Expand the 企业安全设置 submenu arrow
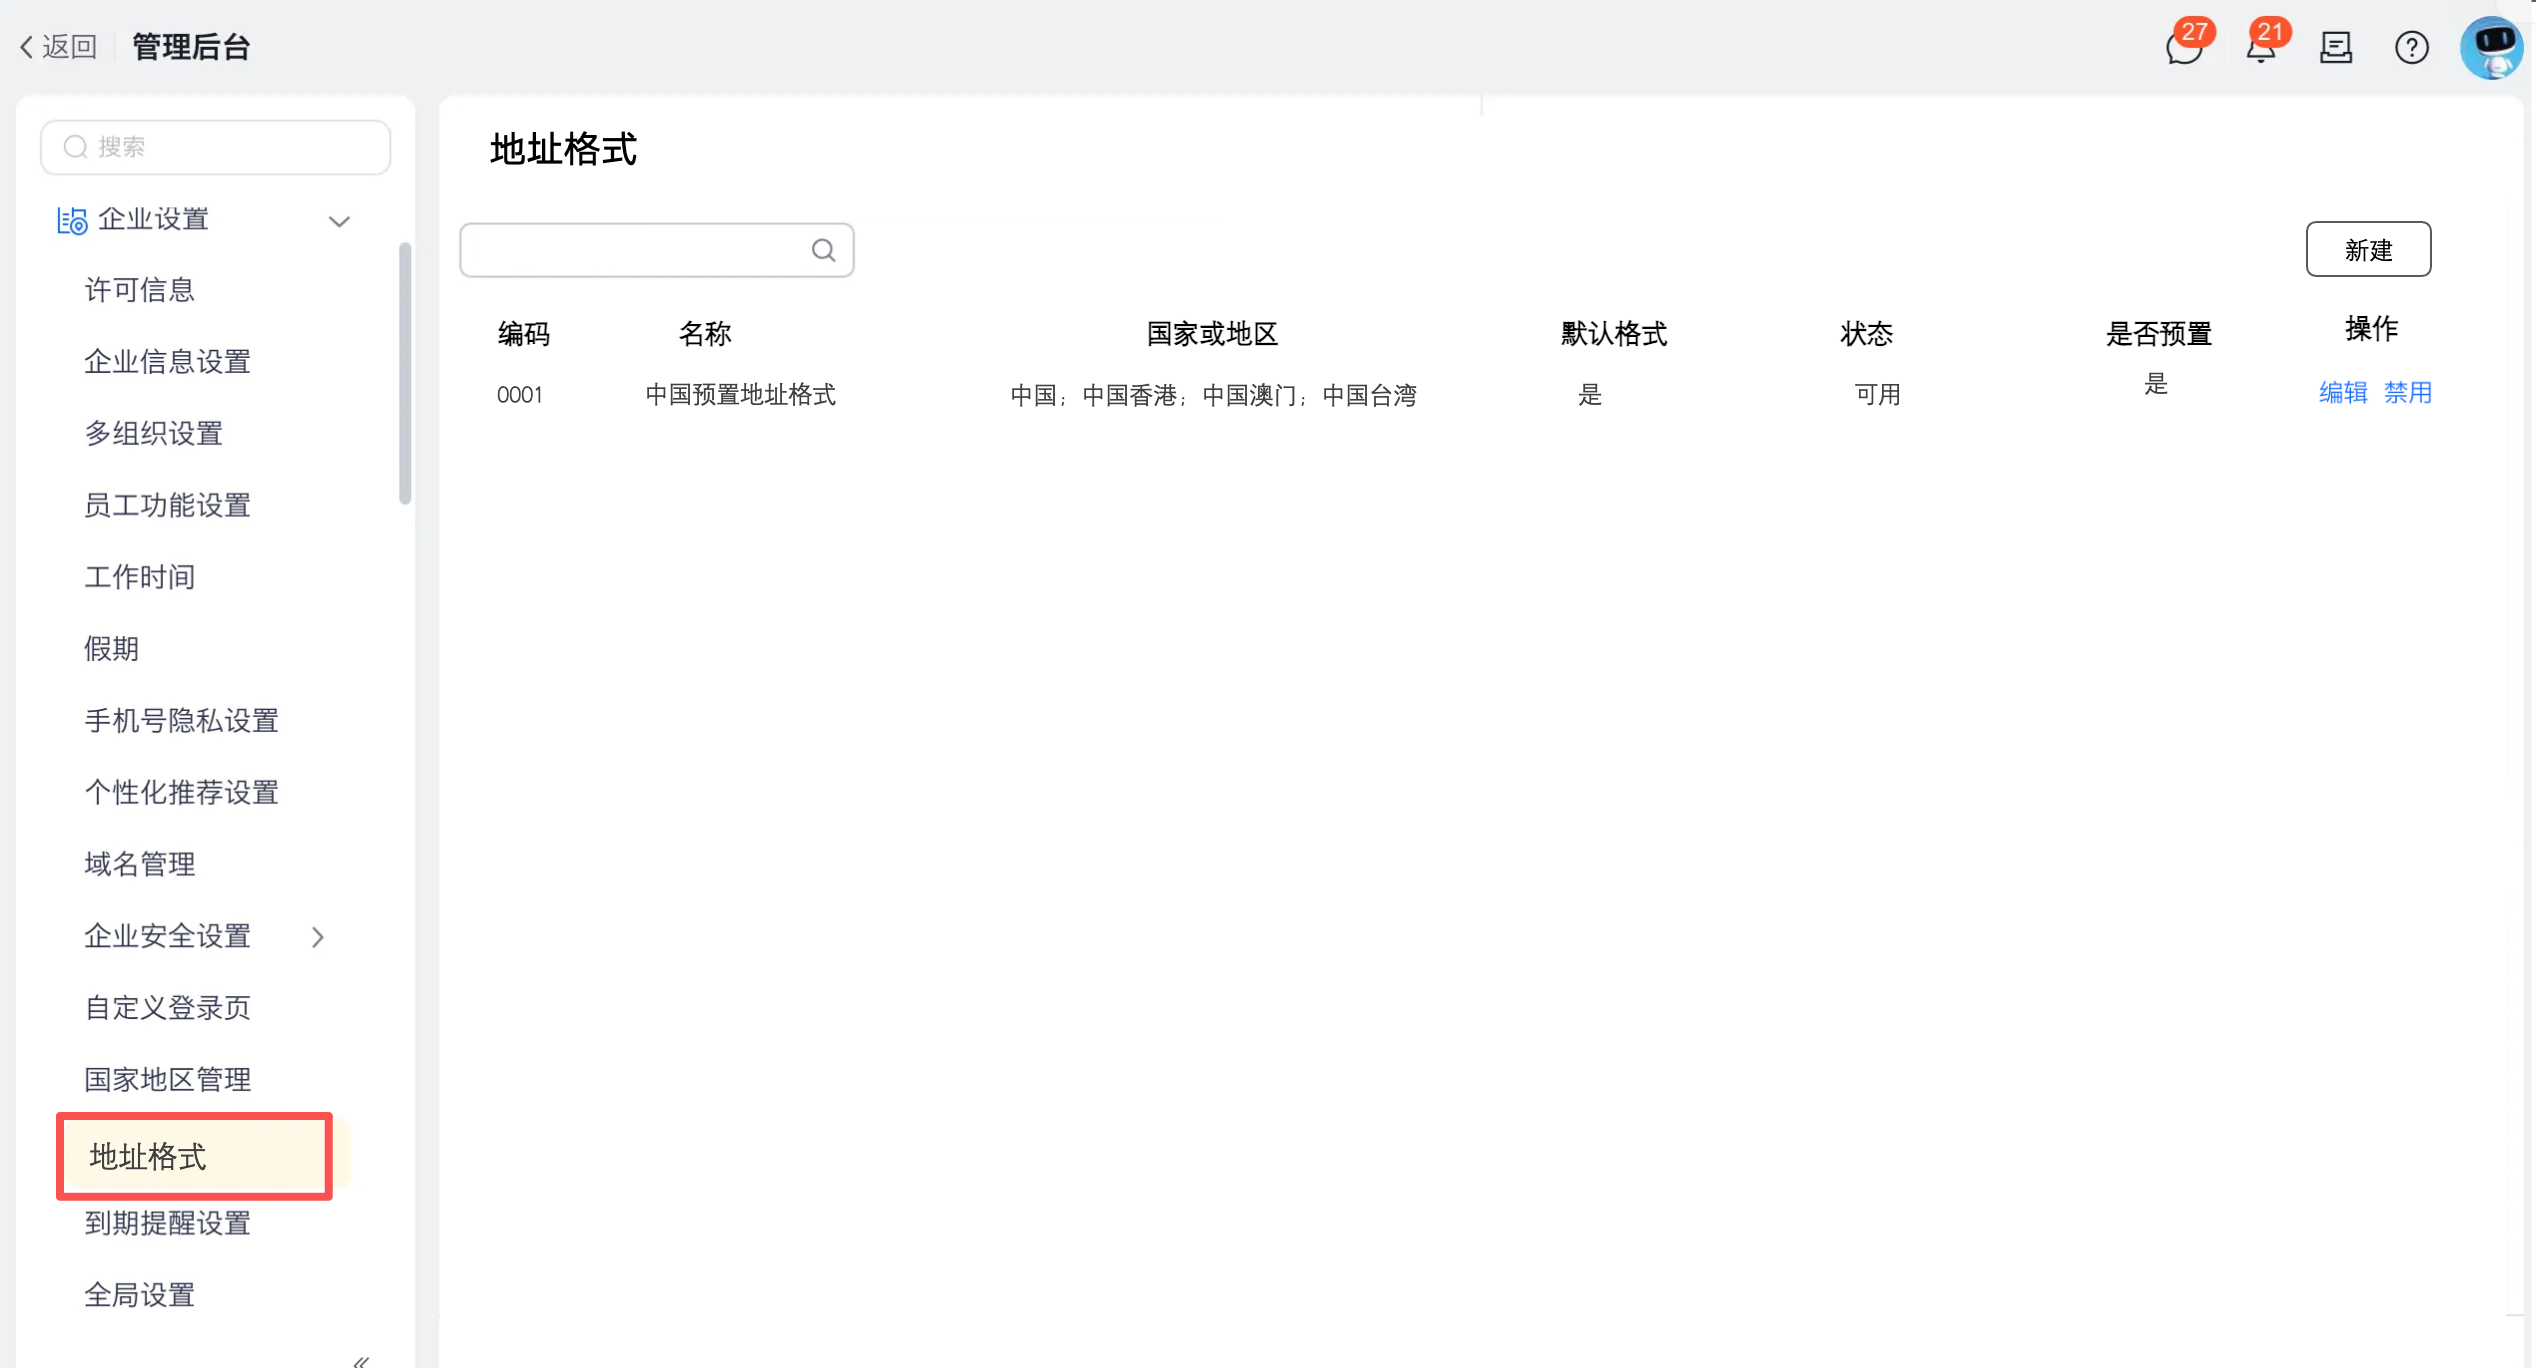The image size is (2536, 1368). [x=318, y=937]
